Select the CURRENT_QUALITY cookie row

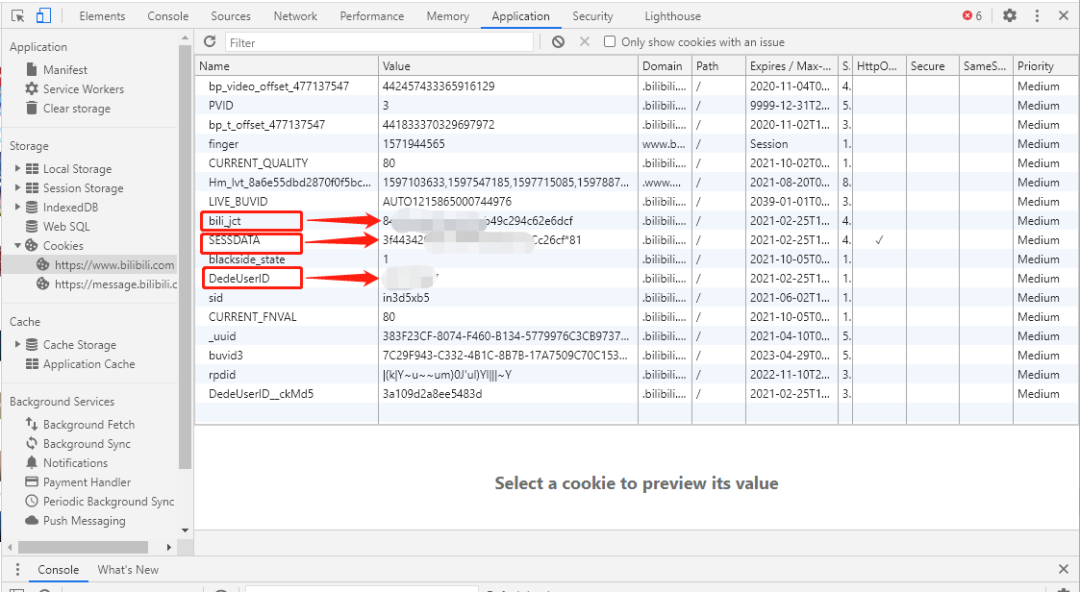[636, 163]
